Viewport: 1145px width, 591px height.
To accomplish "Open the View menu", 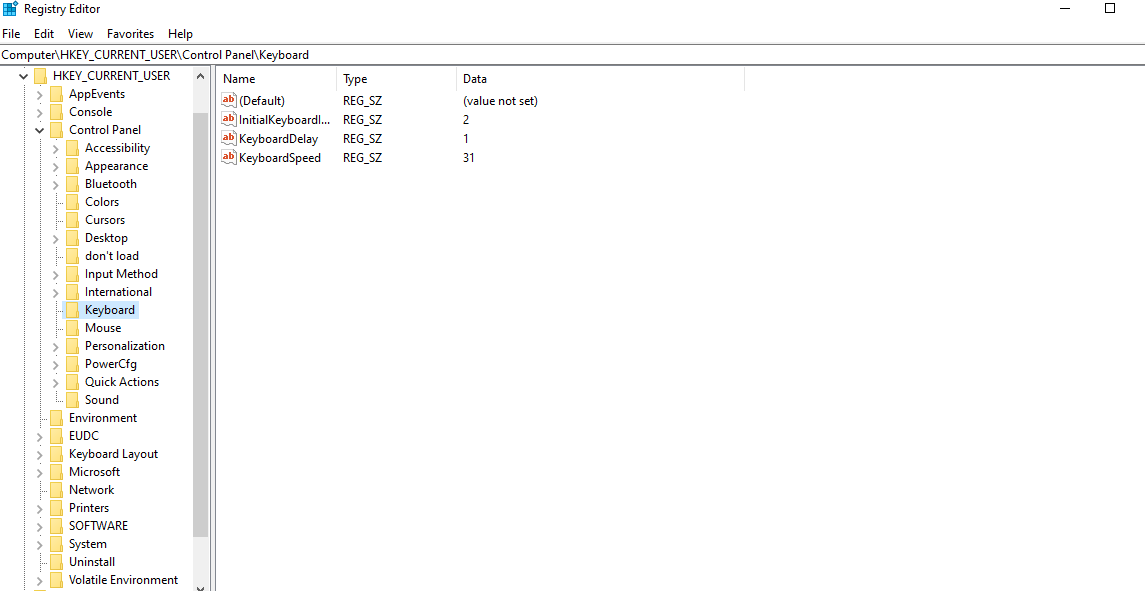I will click(x=80, y=34).
